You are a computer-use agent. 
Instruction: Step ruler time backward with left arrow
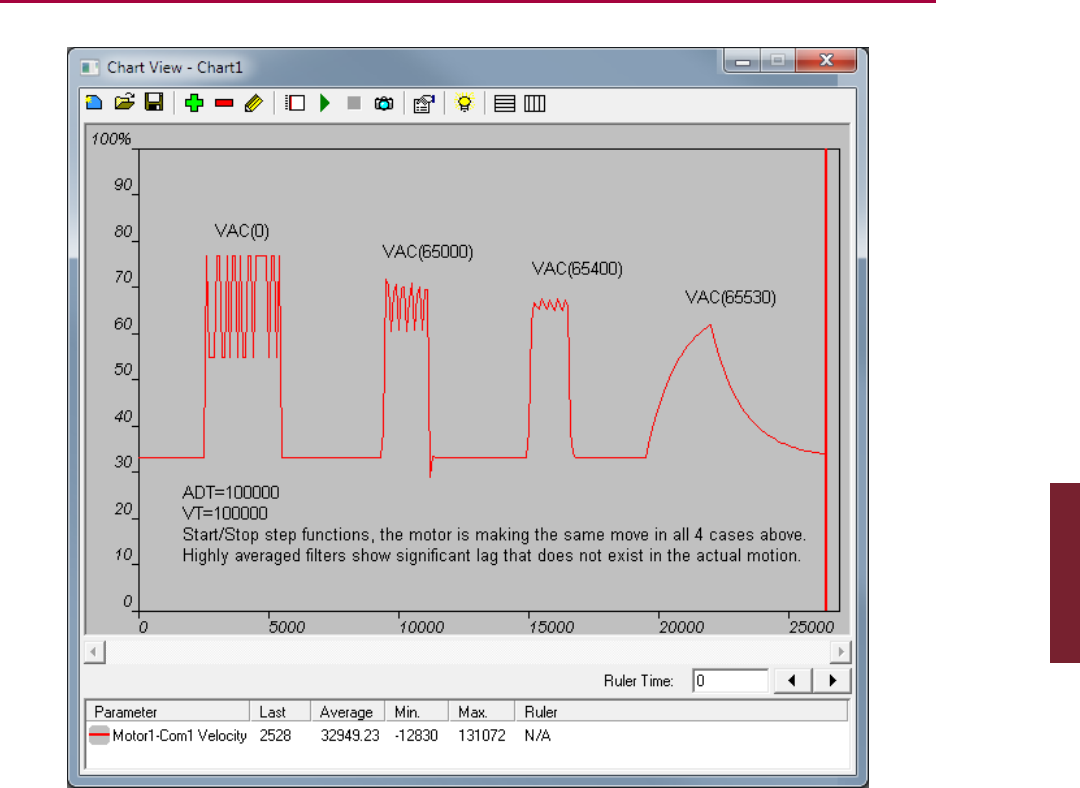pos(792,681)
